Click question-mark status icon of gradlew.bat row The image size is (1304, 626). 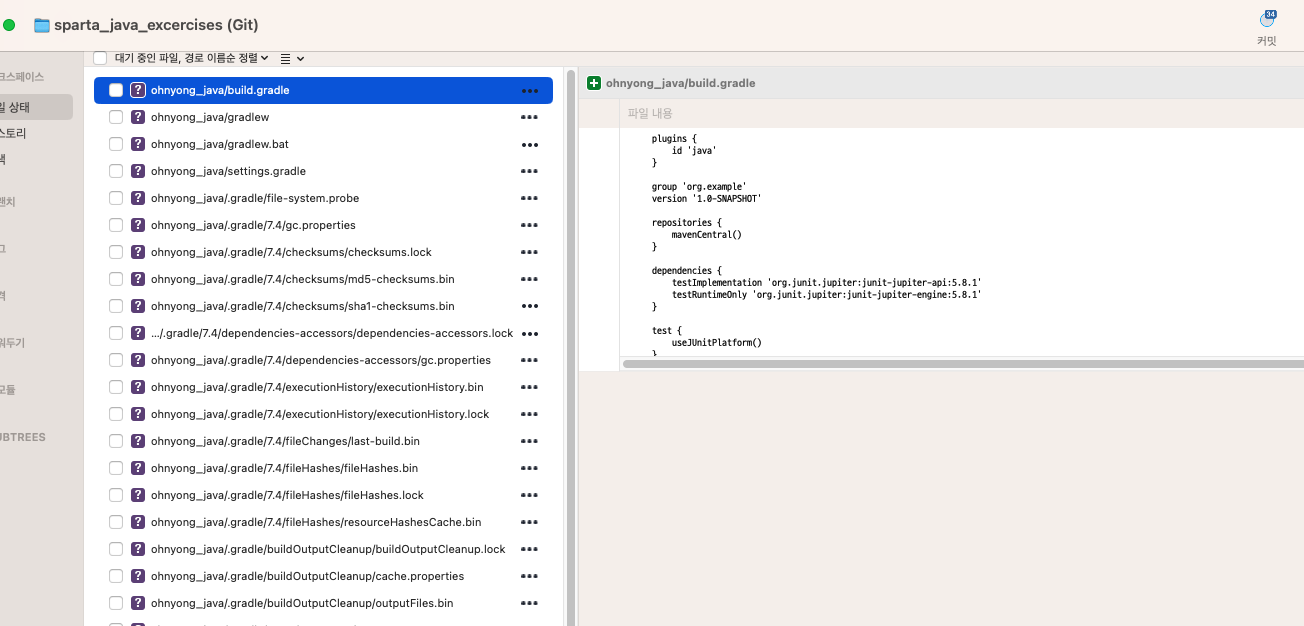point(138,144)
